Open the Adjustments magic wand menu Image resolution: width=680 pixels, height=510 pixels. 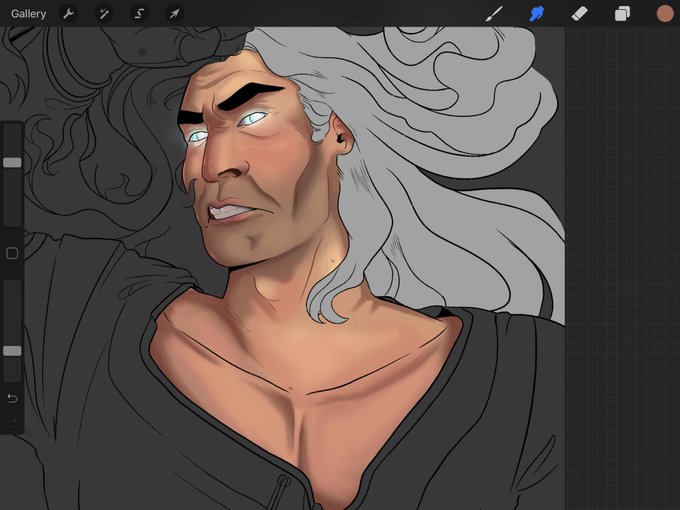point(104,14)
